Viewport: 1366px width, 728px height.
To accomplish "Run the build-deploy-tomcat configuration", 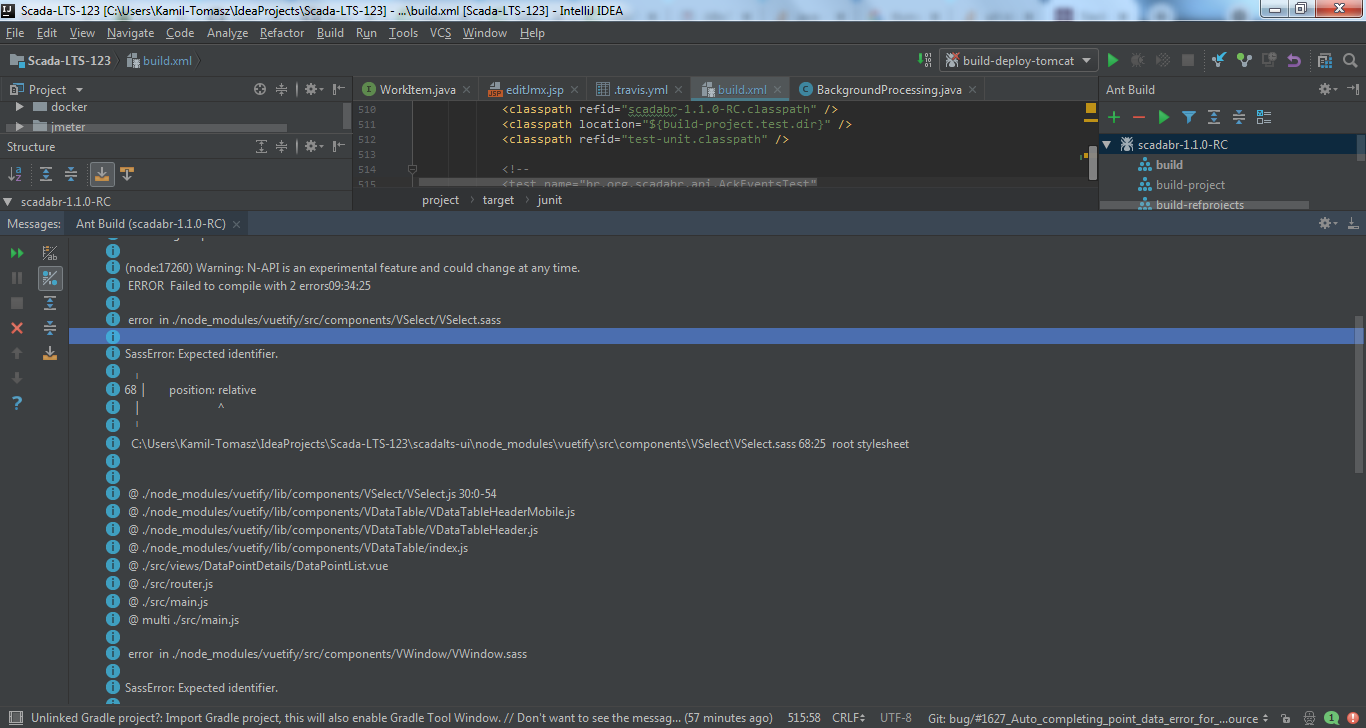I will (x=1113, y=60).
